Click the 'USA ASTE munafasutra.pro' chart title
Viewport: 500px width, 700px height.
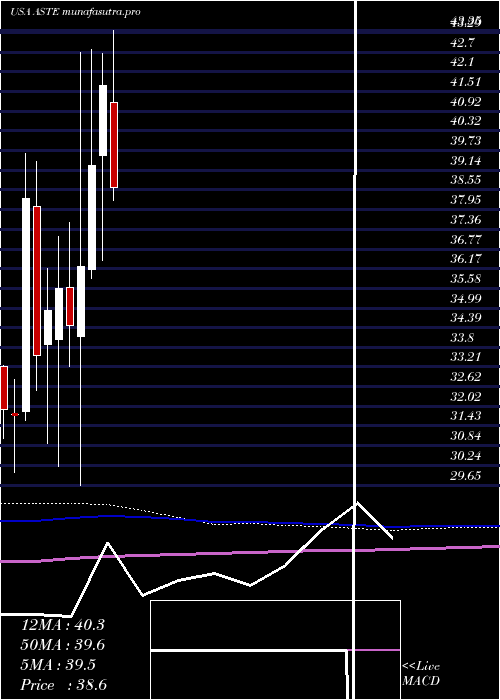point(75,12)
